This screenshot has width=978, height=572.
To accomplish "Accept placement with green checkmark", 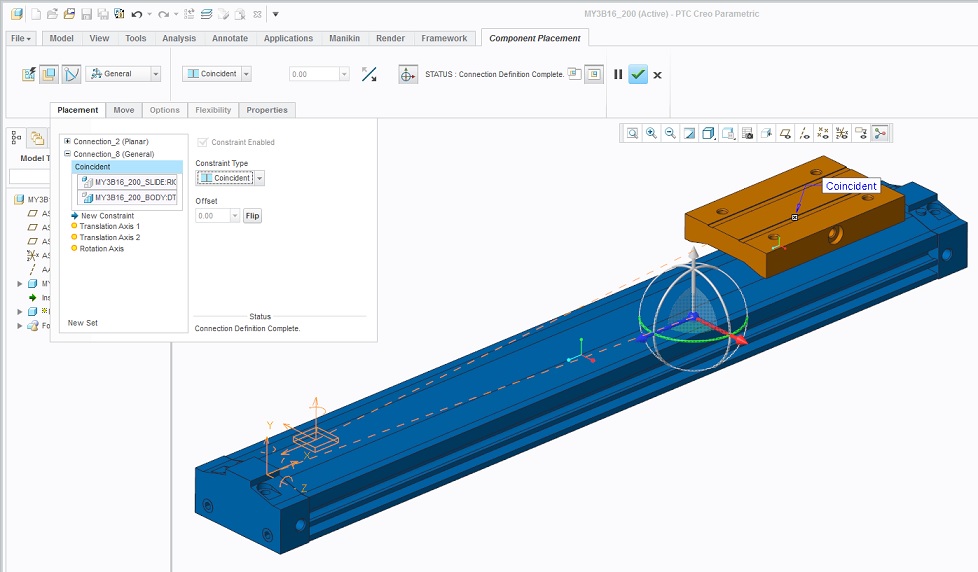I will click(x=637, y=74).
